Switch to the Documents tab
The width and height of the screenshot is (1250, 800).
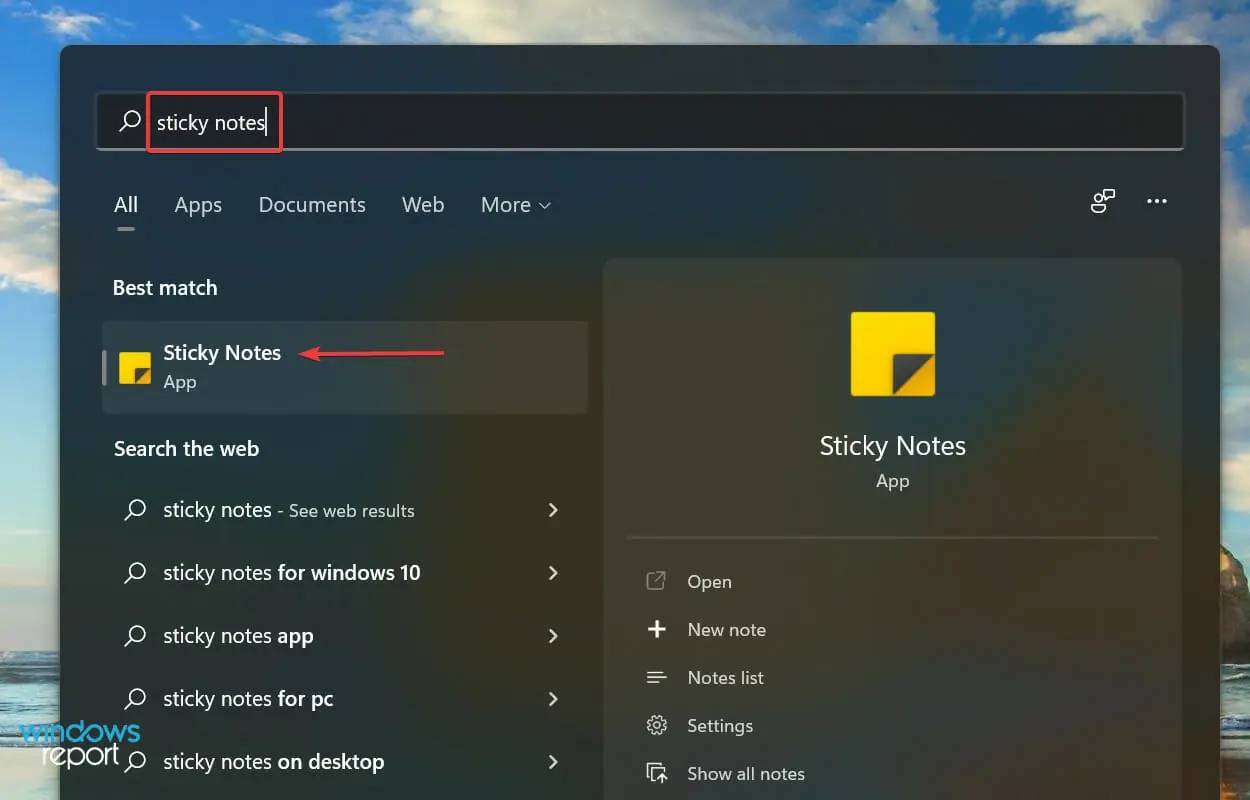click(312, 205)
